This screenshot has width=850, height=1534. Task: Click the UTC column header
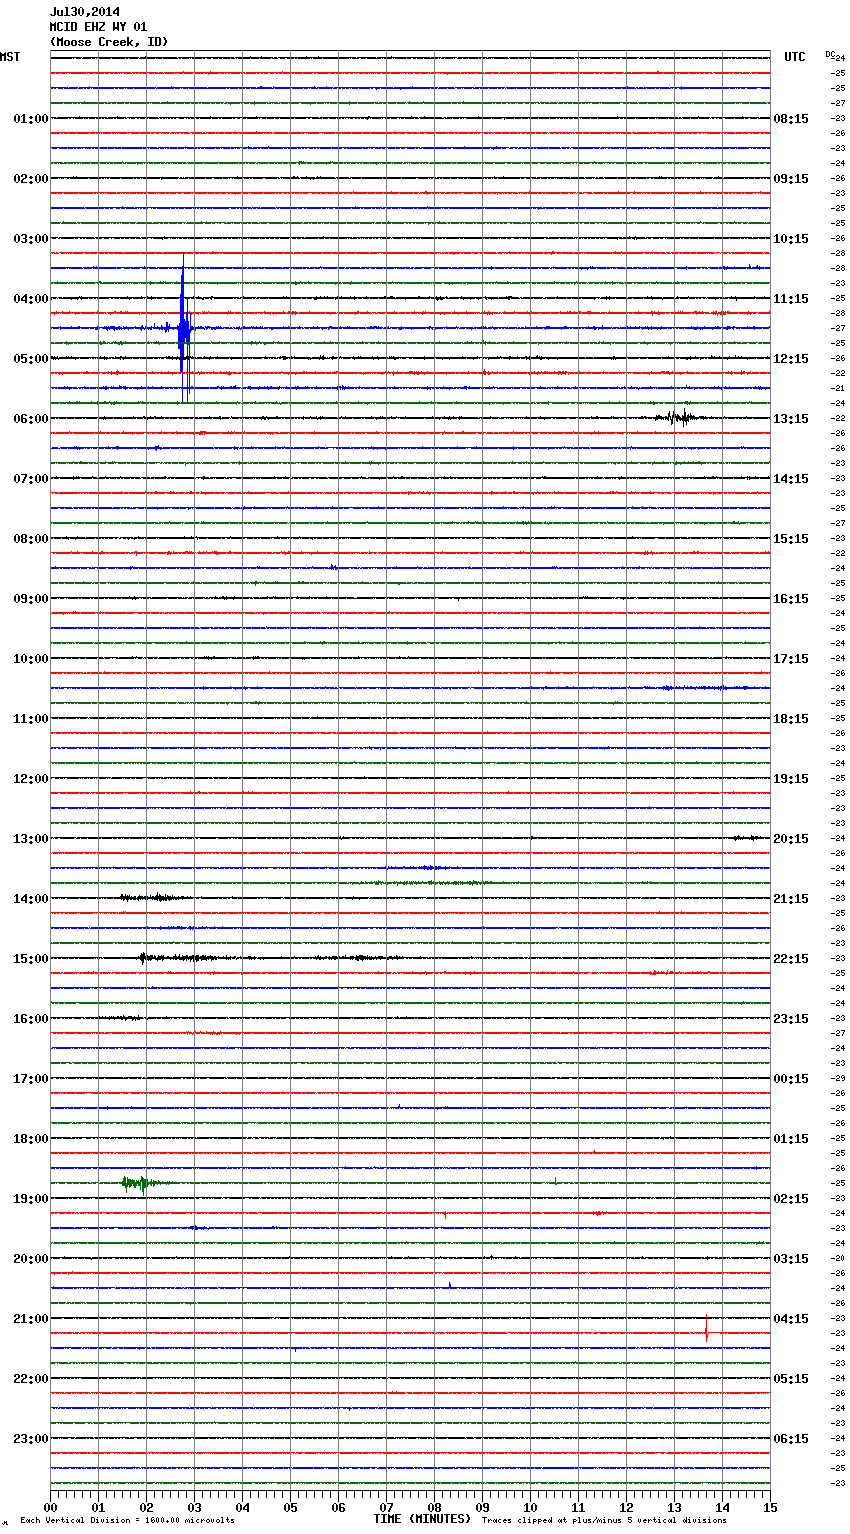[794, 57]
